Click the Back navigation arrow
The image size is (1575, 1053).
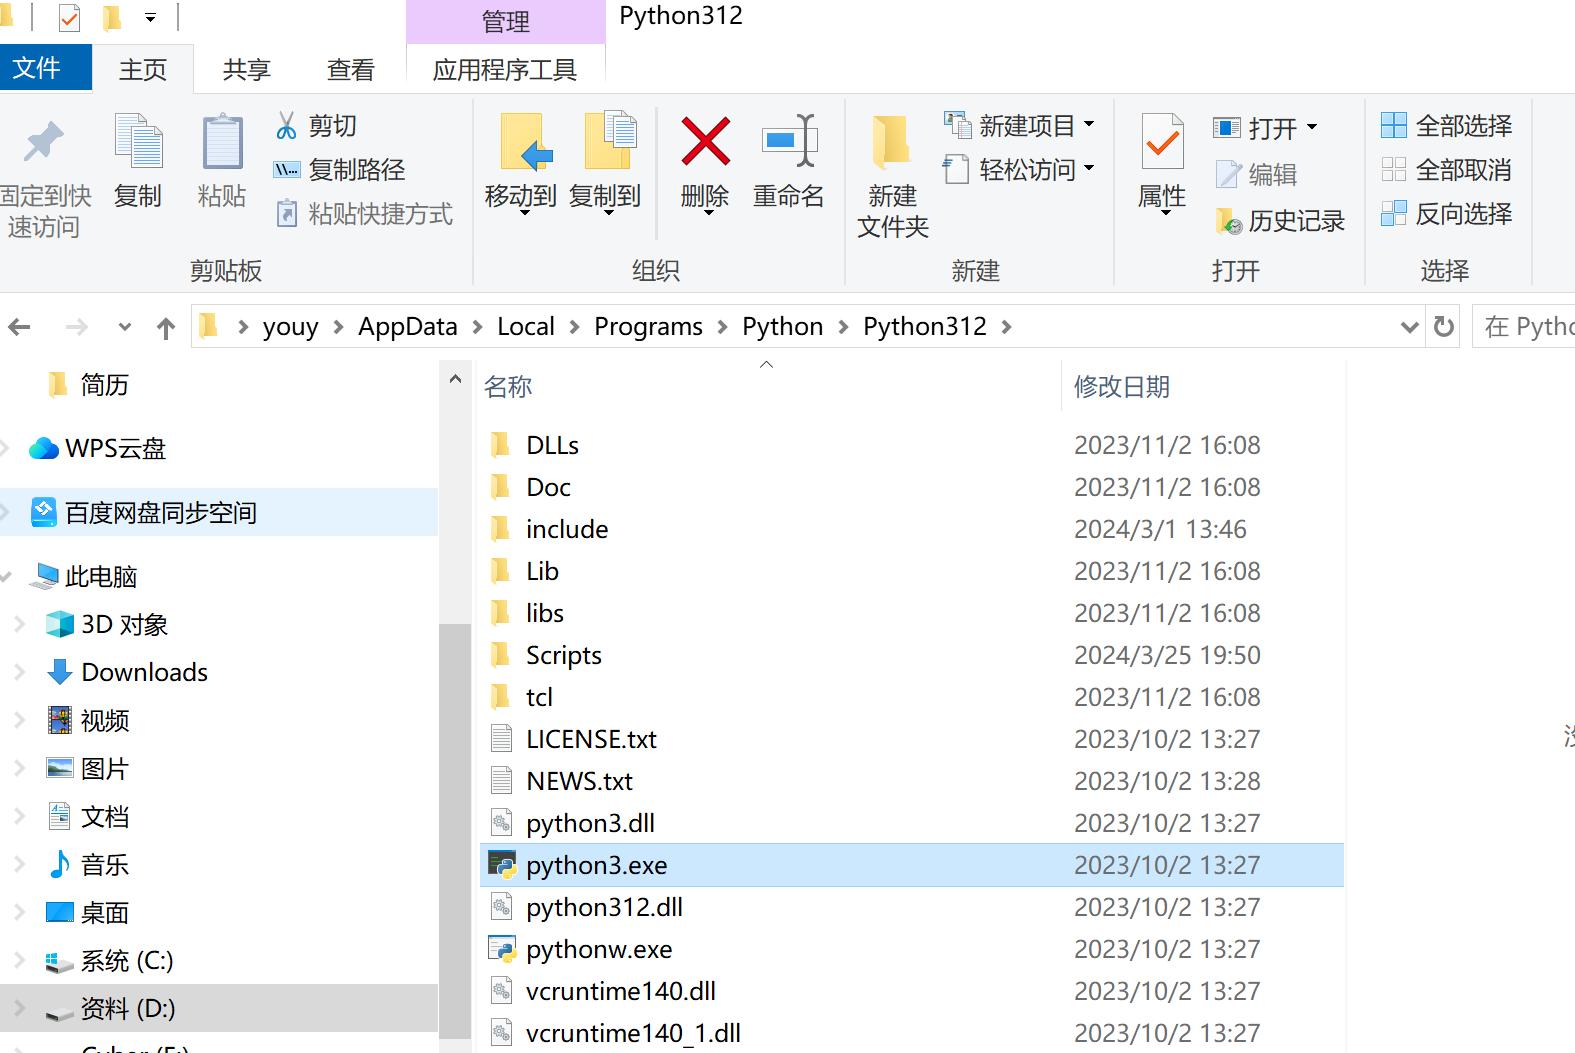point(19,327)
